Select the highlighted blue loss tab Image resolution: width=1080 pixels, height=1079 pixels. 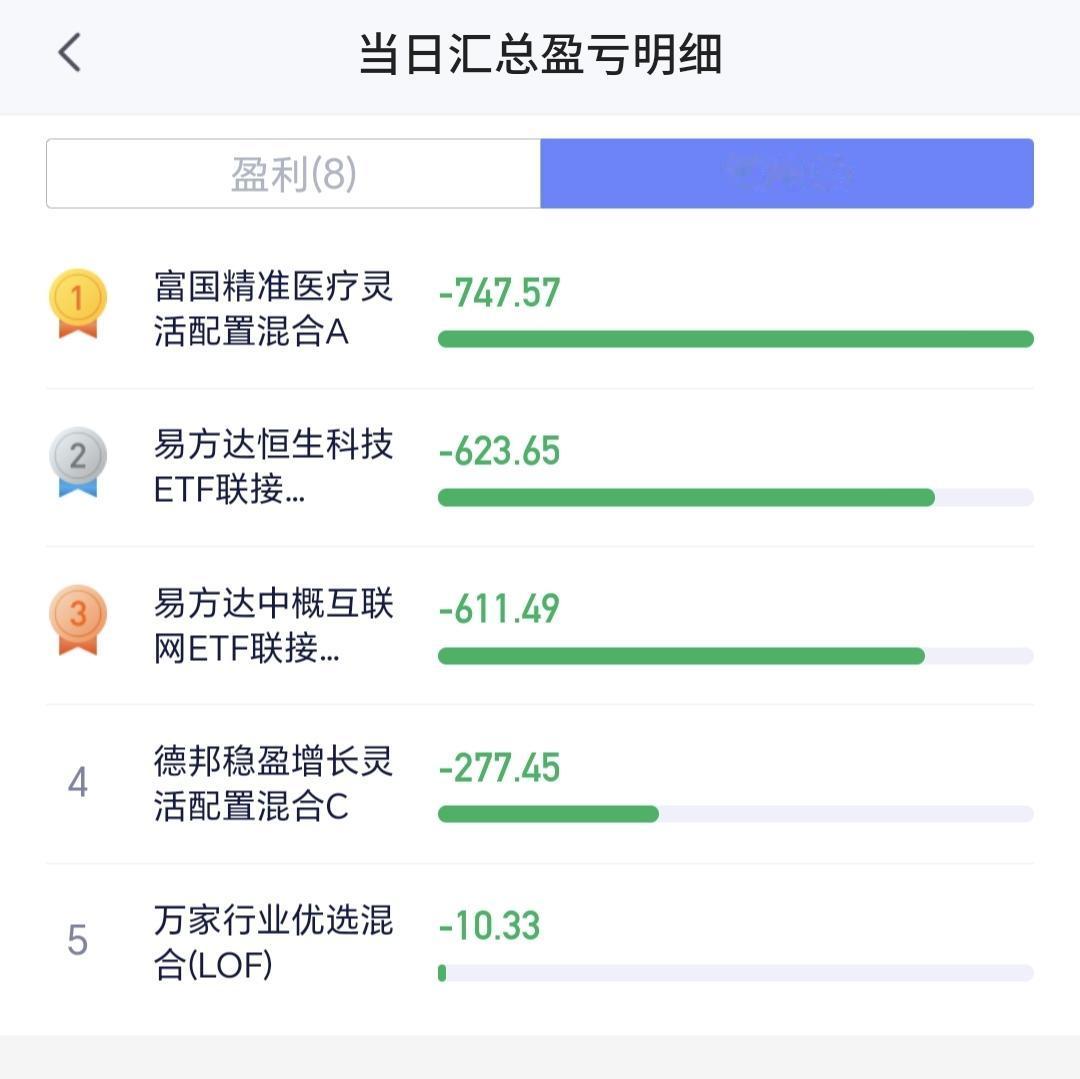point(787,174)
